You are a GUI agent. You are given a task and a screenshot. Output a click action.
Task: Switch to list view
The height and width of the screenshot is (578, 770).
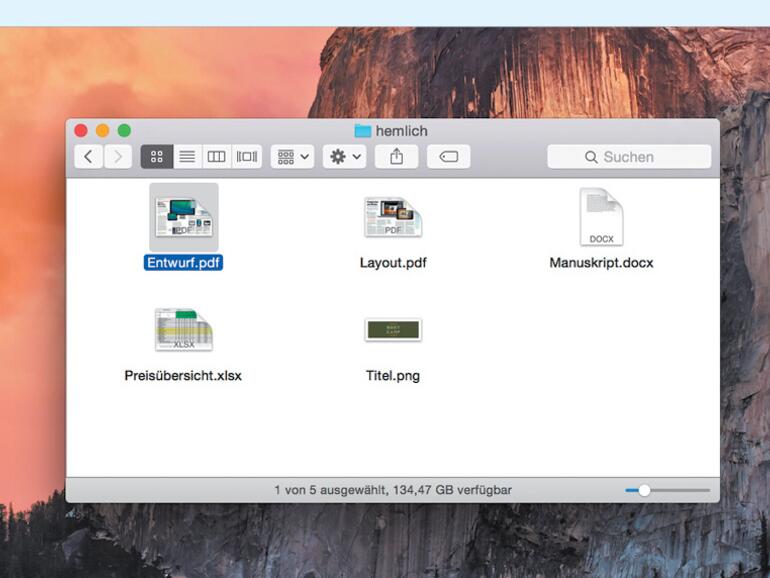[x=187, y=157]
